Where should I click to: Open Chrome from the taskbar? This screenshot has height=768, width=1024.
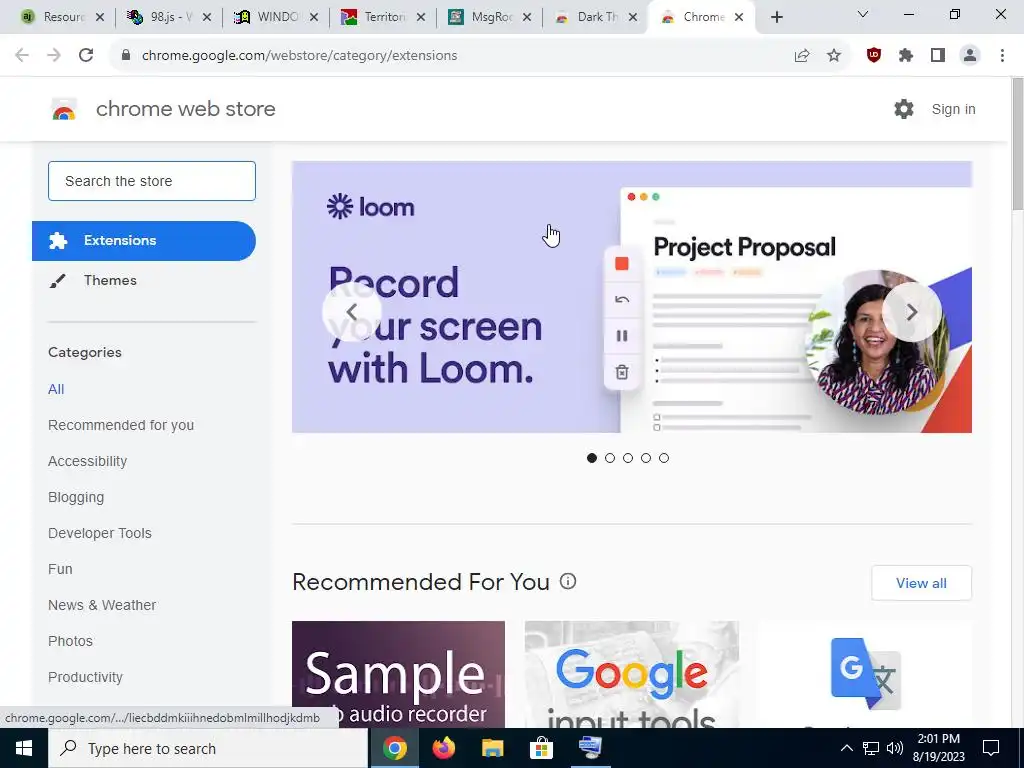click(x=394, y=748)
